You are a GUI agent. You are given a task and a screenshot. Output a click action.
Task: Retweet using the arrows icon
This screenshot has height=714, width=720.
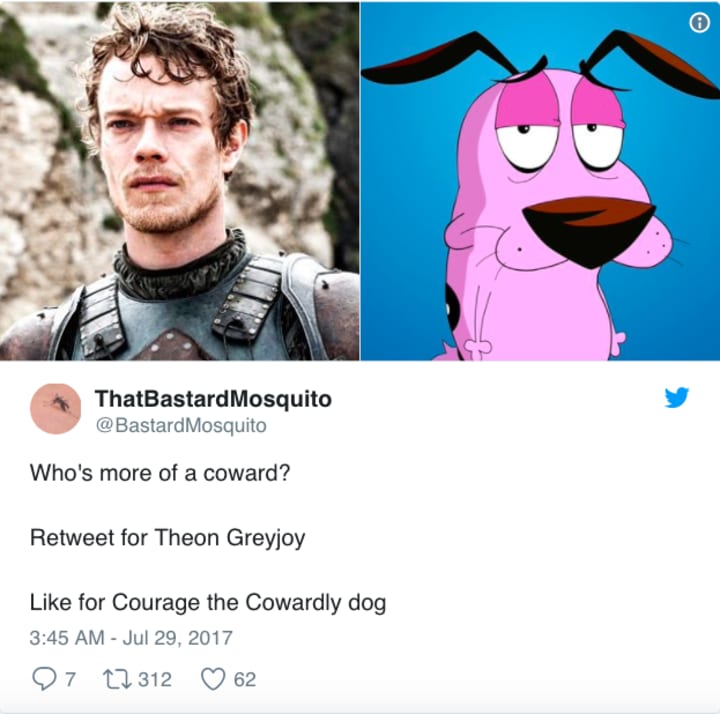pyautogui.click(x=117, y=679)
